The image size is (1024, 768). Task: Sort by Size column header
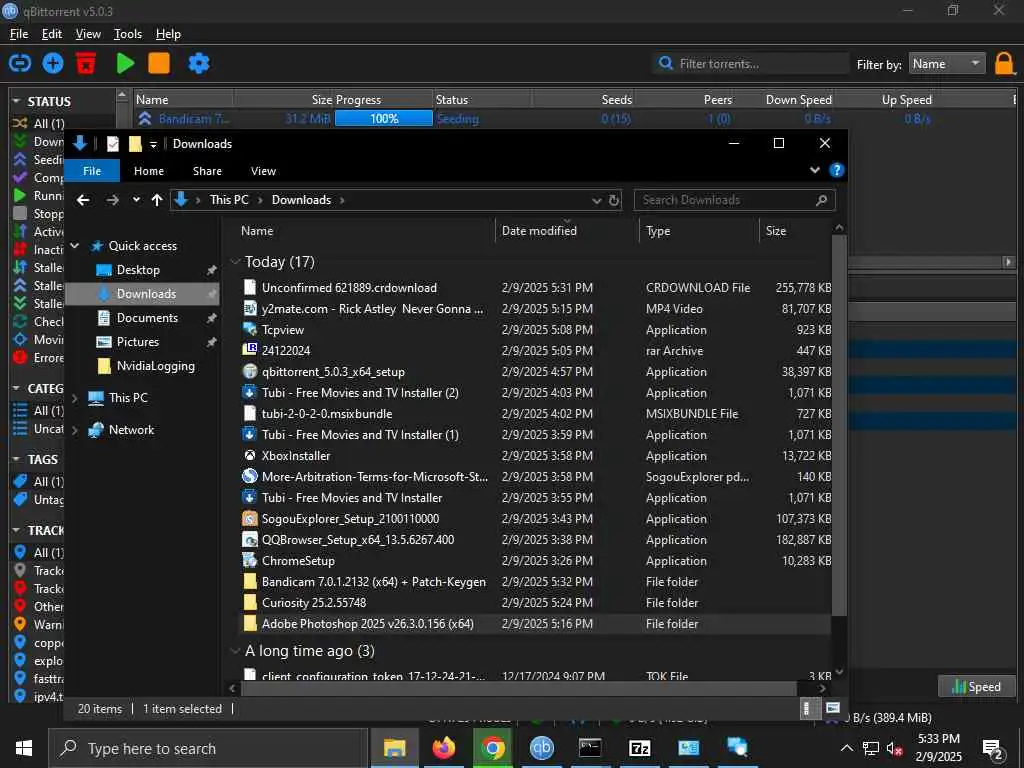(x=776, y=231)
